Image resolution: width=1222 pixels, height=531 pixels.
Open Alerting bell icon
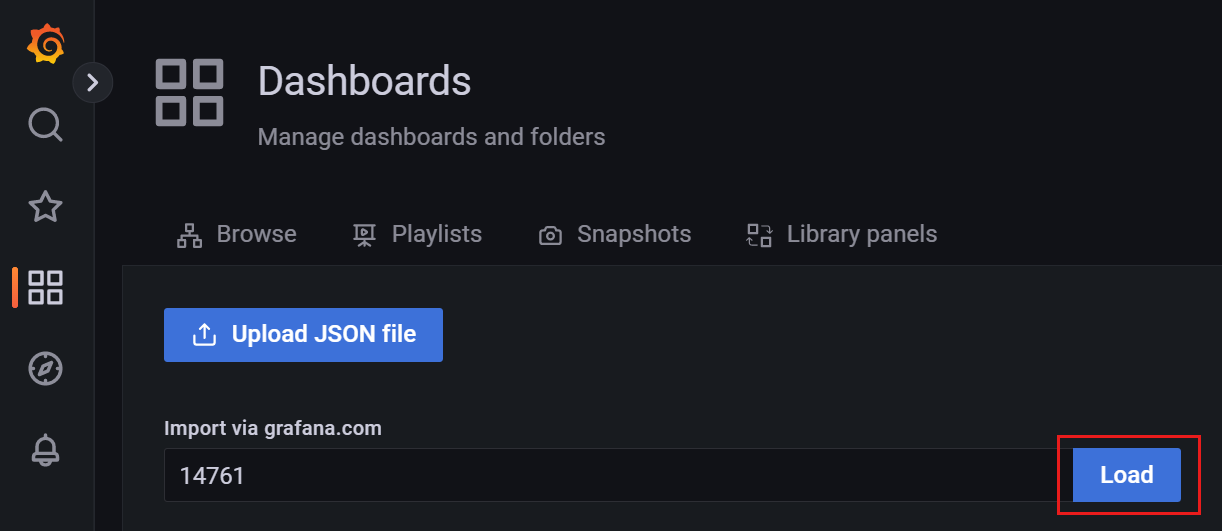pos(46,450)
